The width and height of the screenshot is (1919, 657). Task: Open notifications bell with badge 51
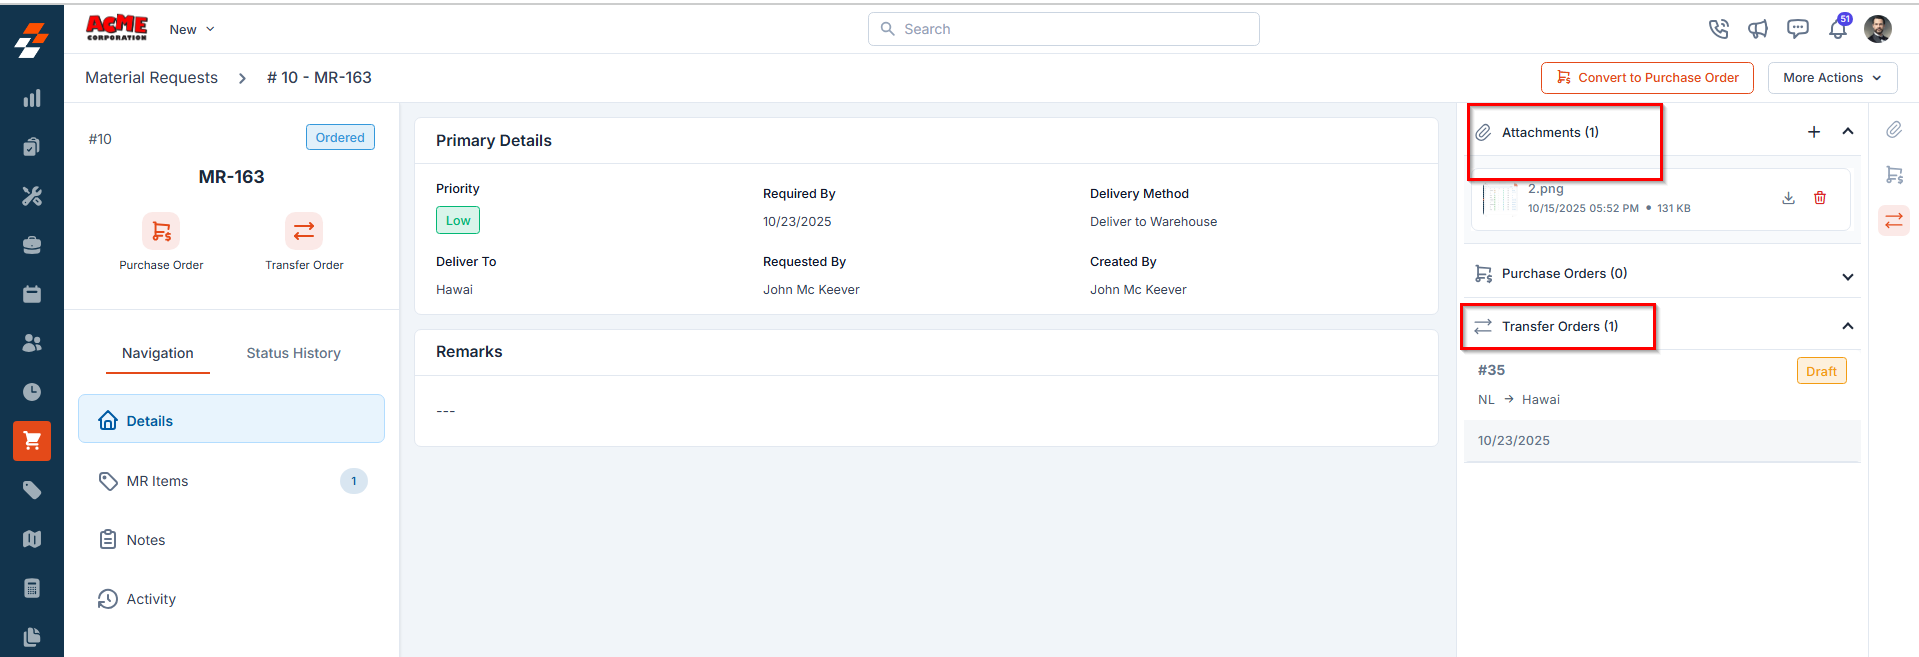[1838, 28]
